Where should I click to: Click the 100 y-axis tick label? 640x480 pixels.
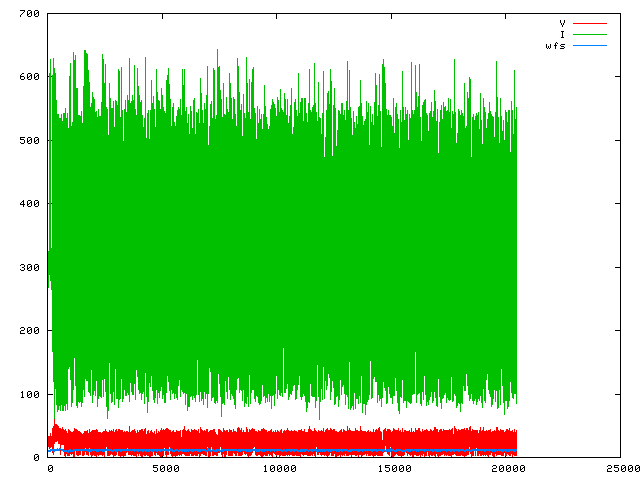[x=28, y=394]
